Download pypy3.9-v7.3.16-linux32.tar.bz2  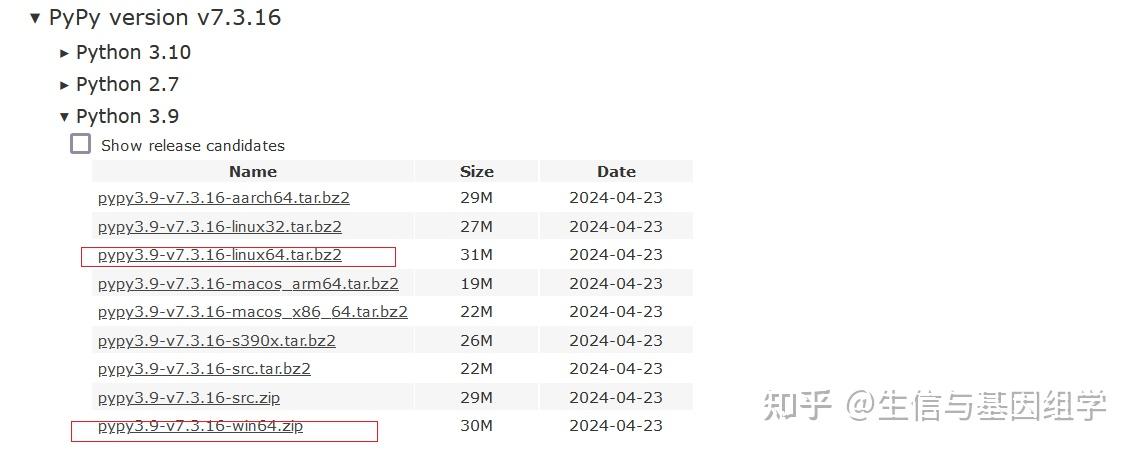click(x=219, y=227)
